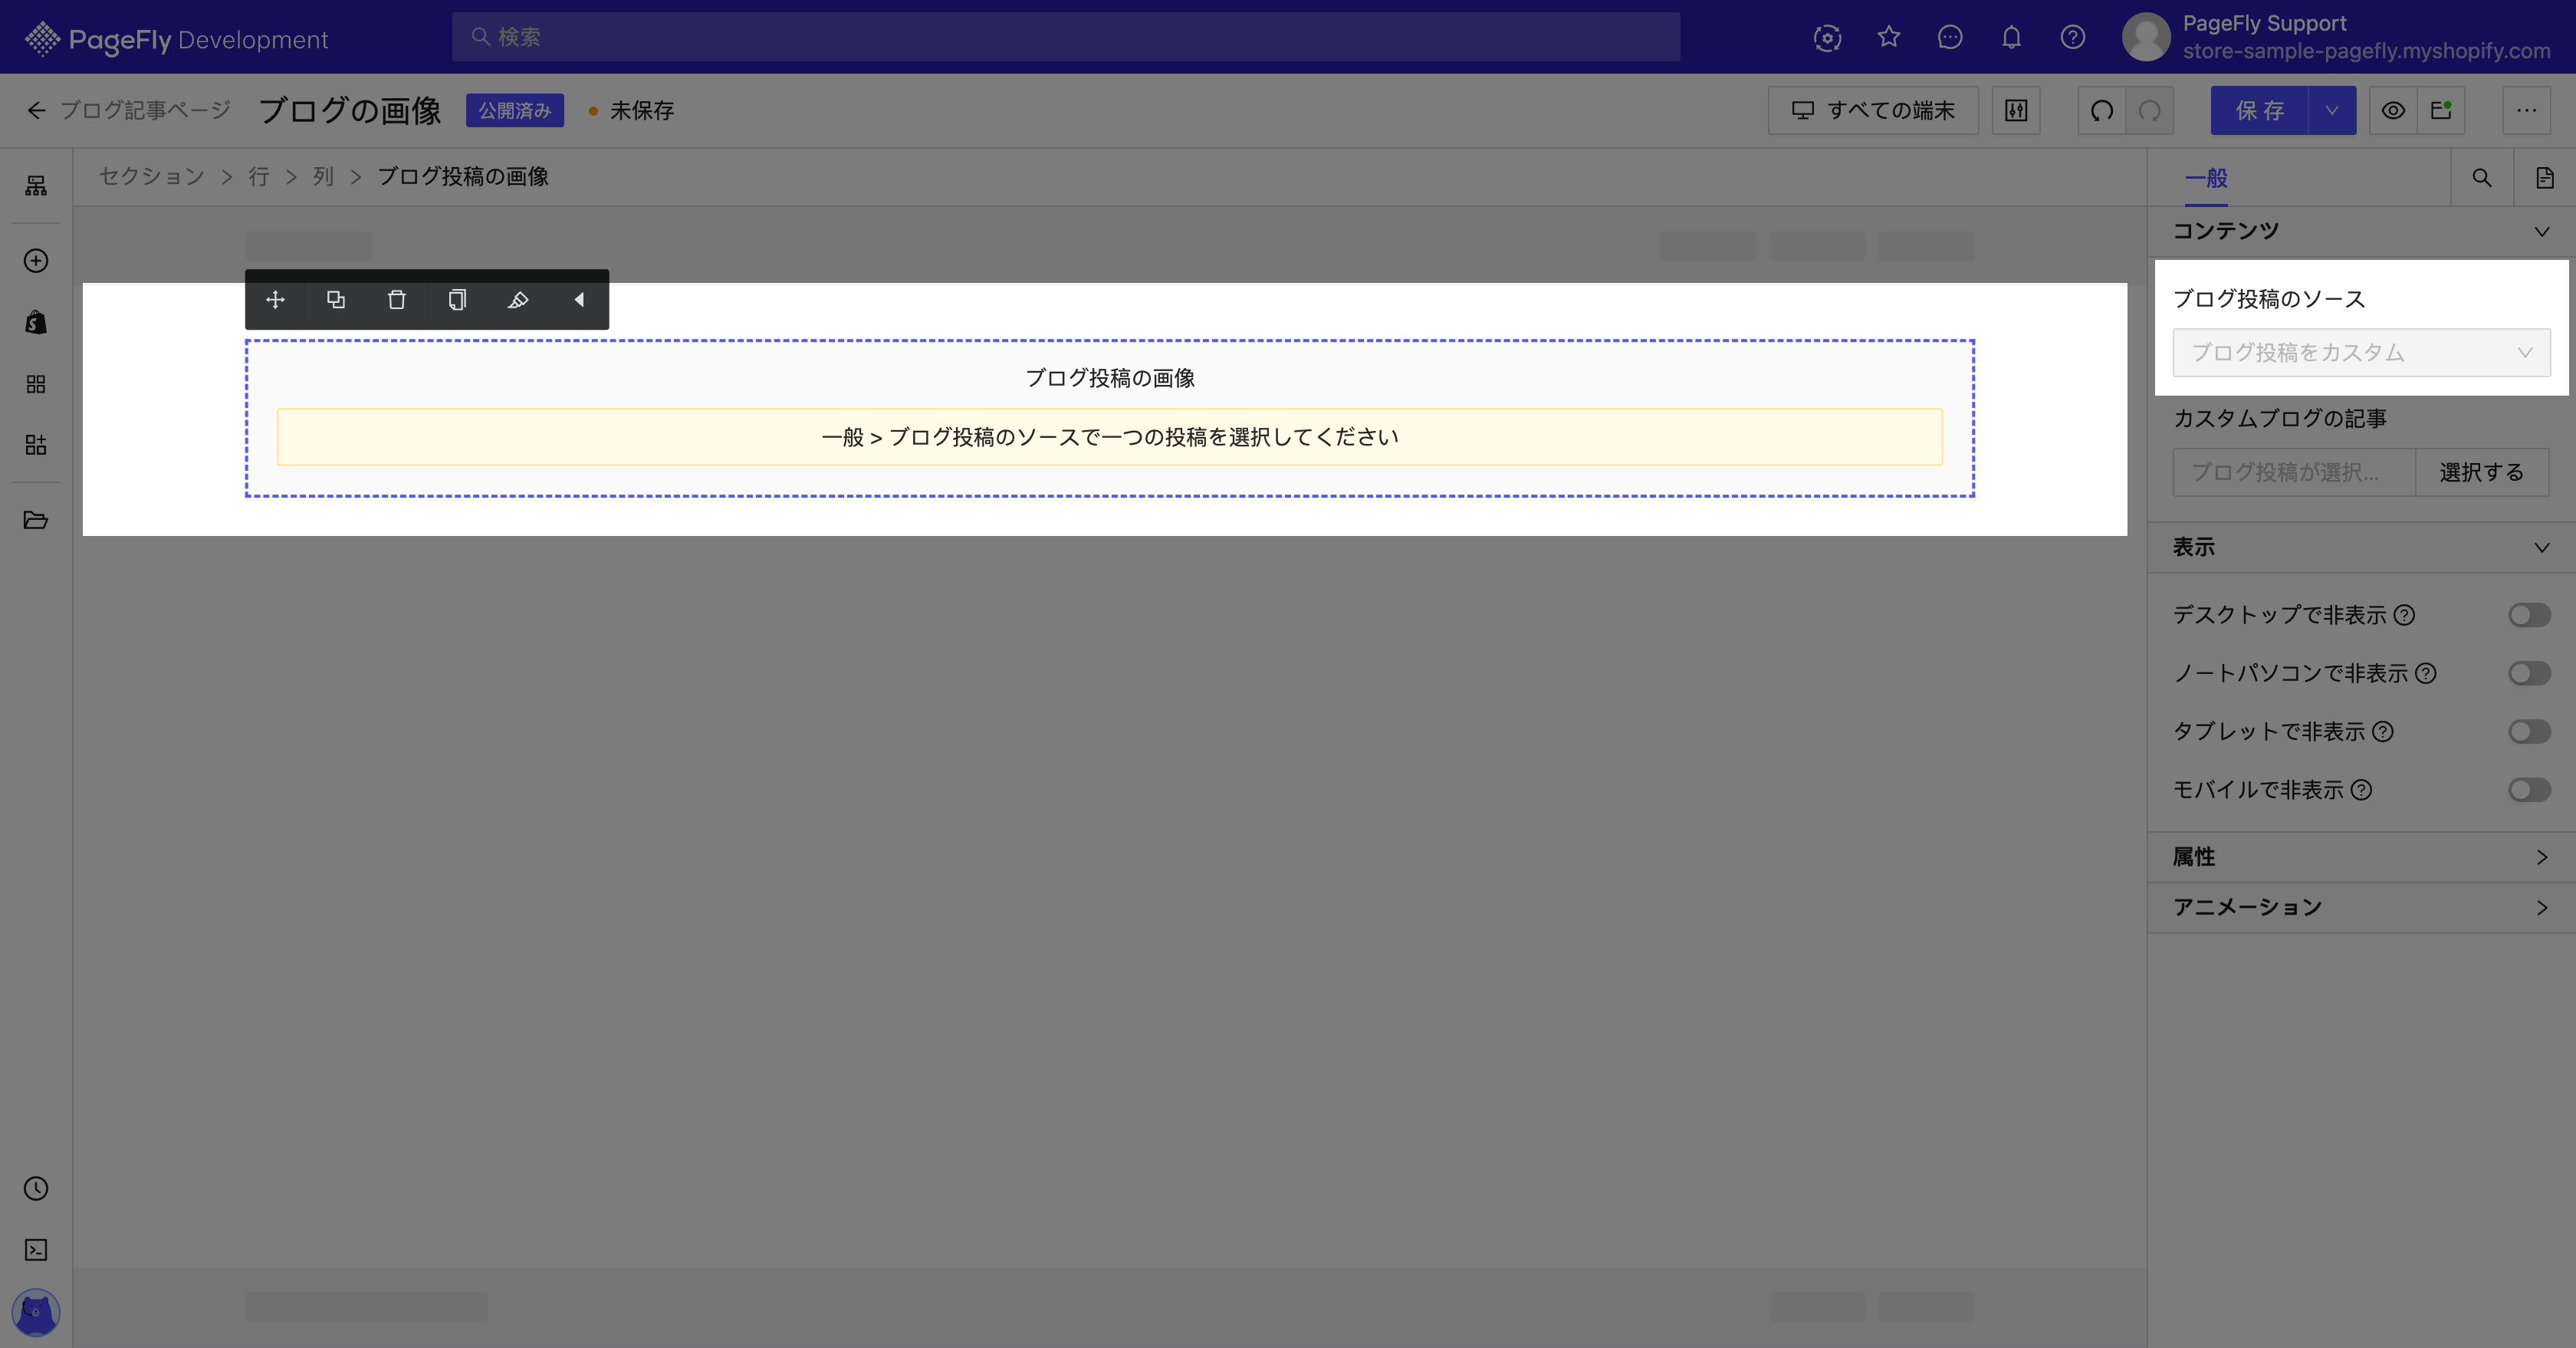Click the support avatar at sidebar bottom

point(36,1312)
